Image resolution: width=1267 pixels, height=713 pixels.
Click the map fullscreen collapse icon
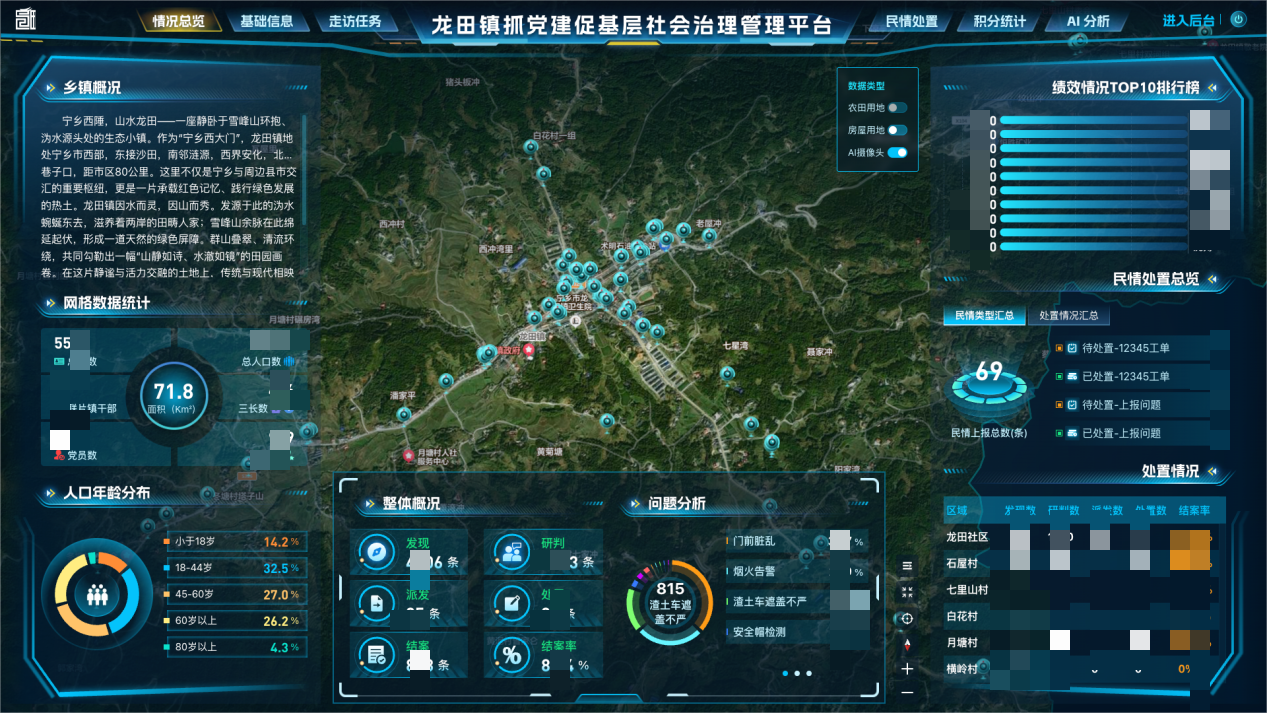coord(907,592)
